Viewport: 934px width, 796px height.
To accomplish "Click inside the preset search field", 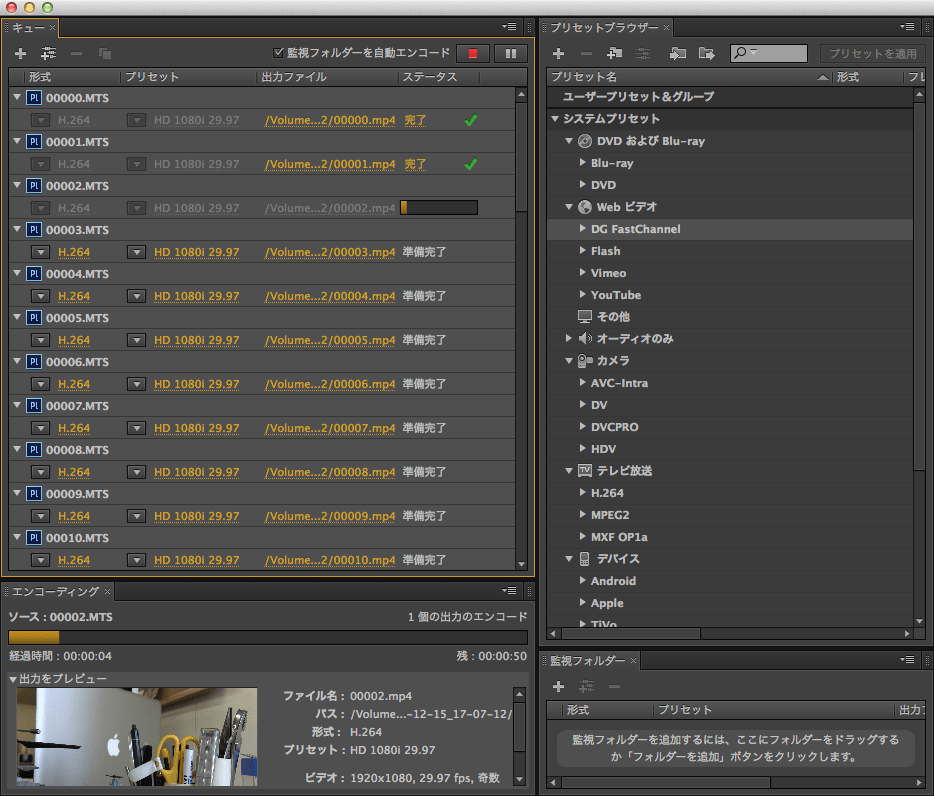I will (773, 53).
